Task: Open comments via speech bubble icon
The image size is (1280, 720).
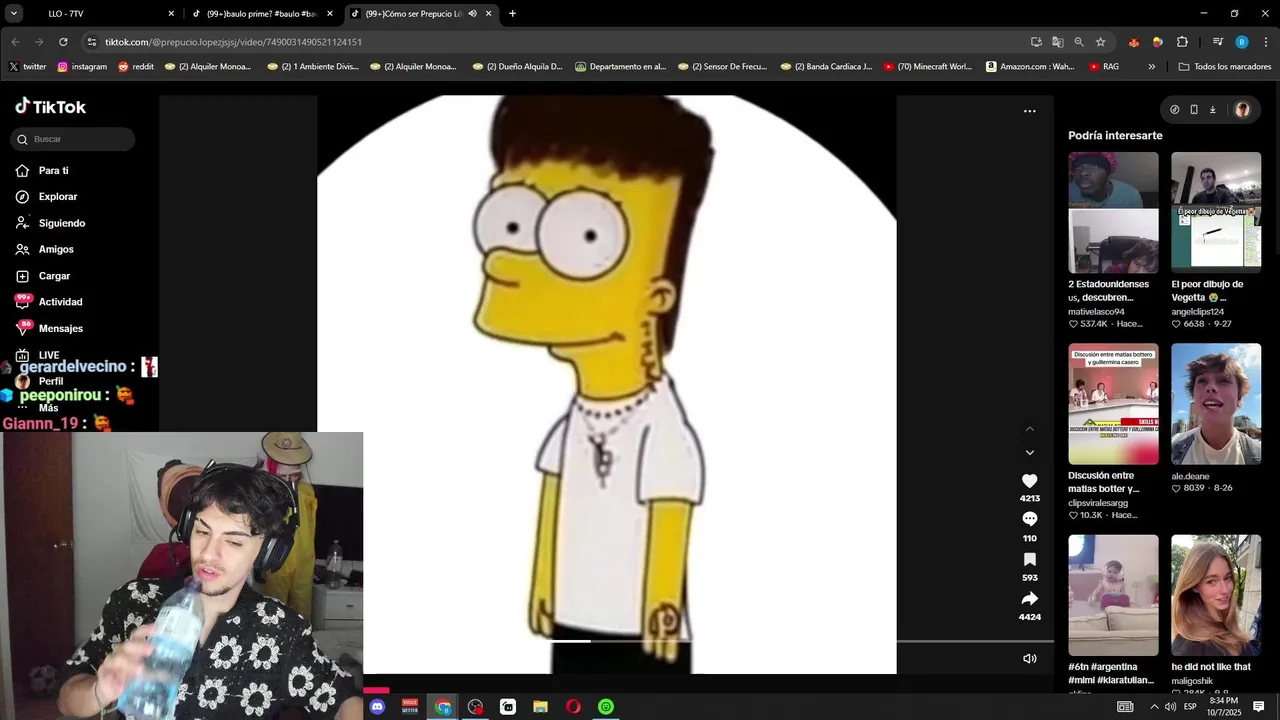Action: pyautogui.click(x=1029, y=519)
